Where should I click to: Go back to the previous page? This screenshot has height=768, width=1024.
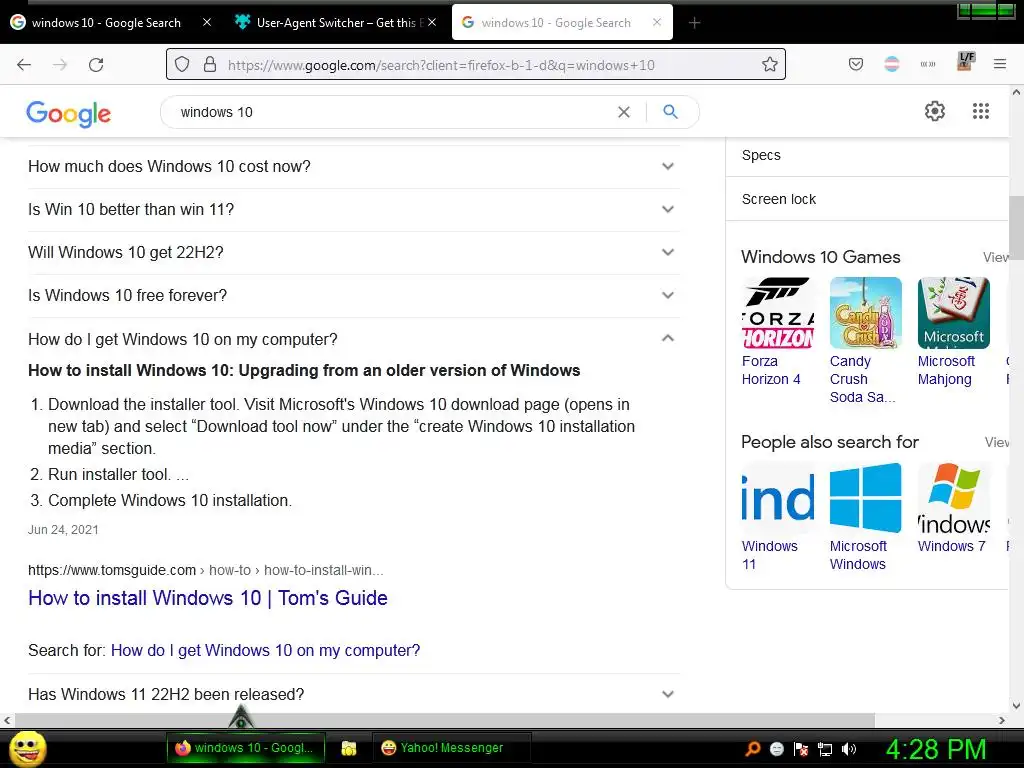point(24,65)
